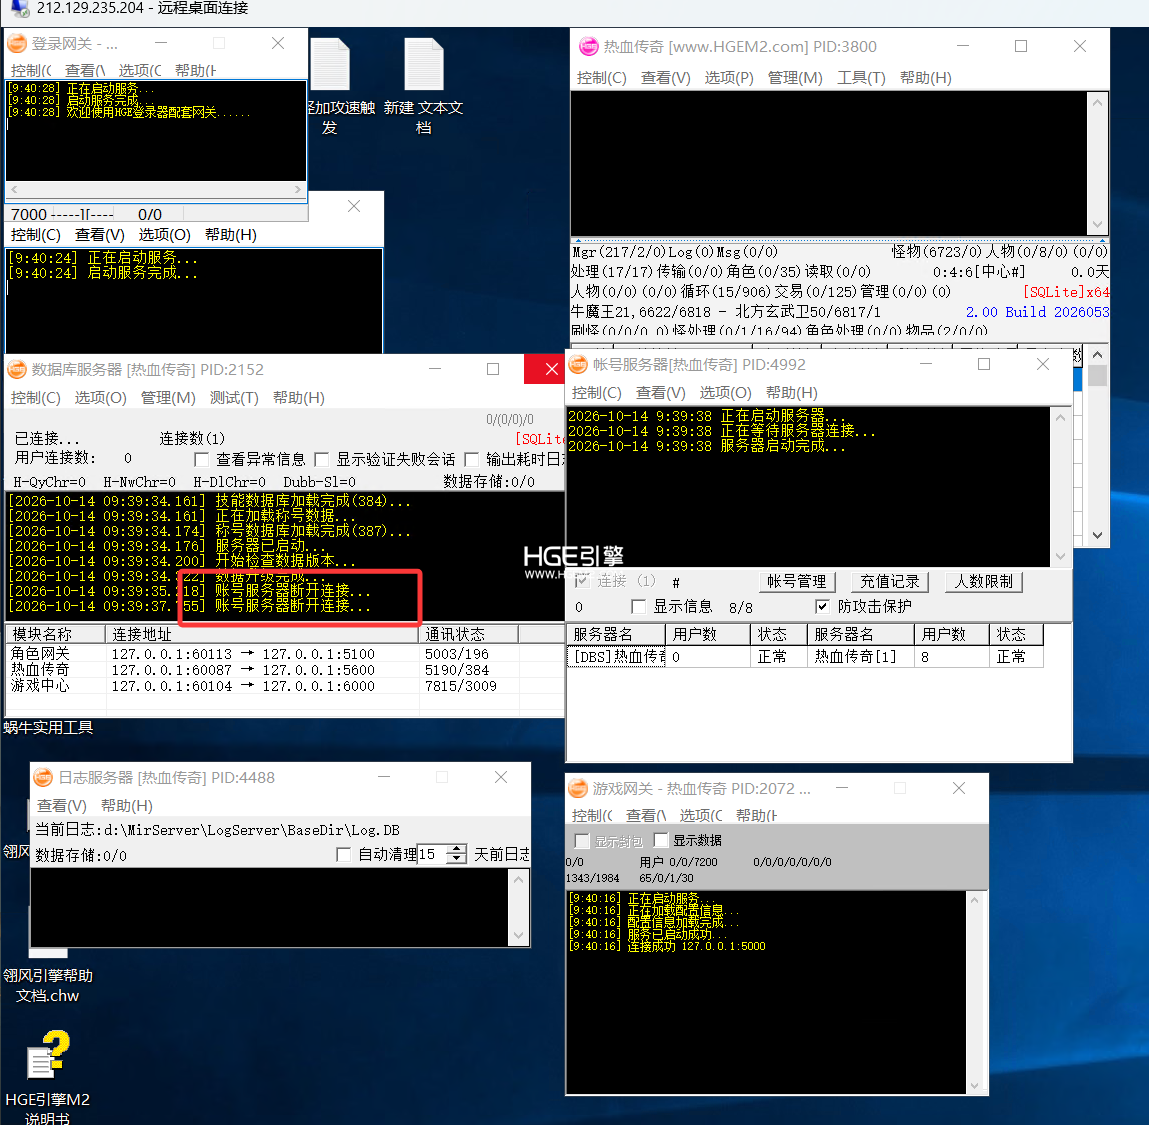Click the 人数限制 button
Image resolution: width=1149 pixels, height=1125 pixels.
click(x=983, y=582)
